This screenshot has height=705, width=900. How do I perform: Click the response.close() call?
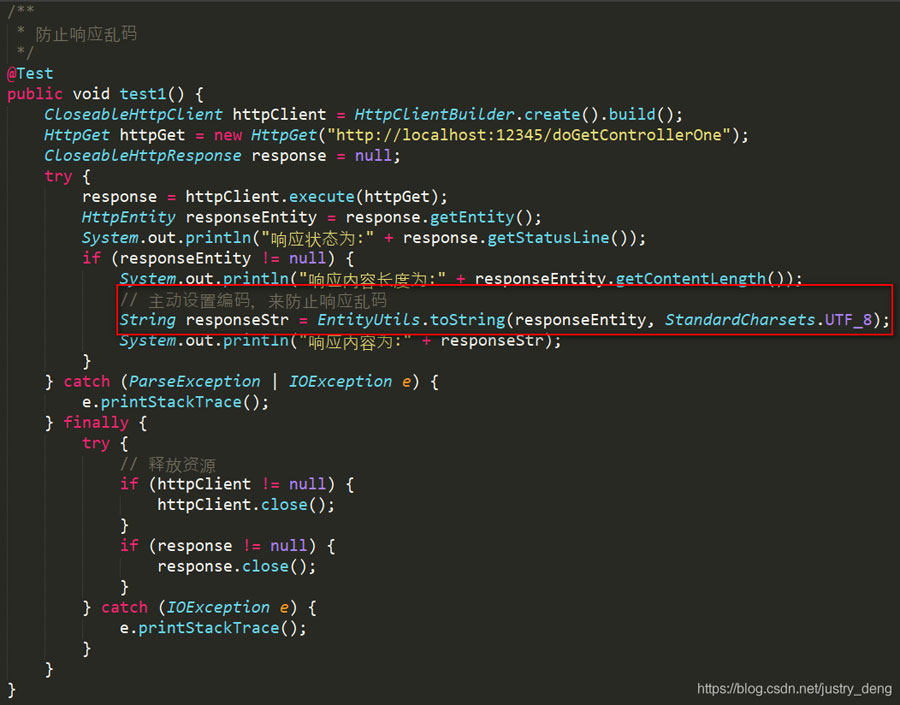click(236, 566)
